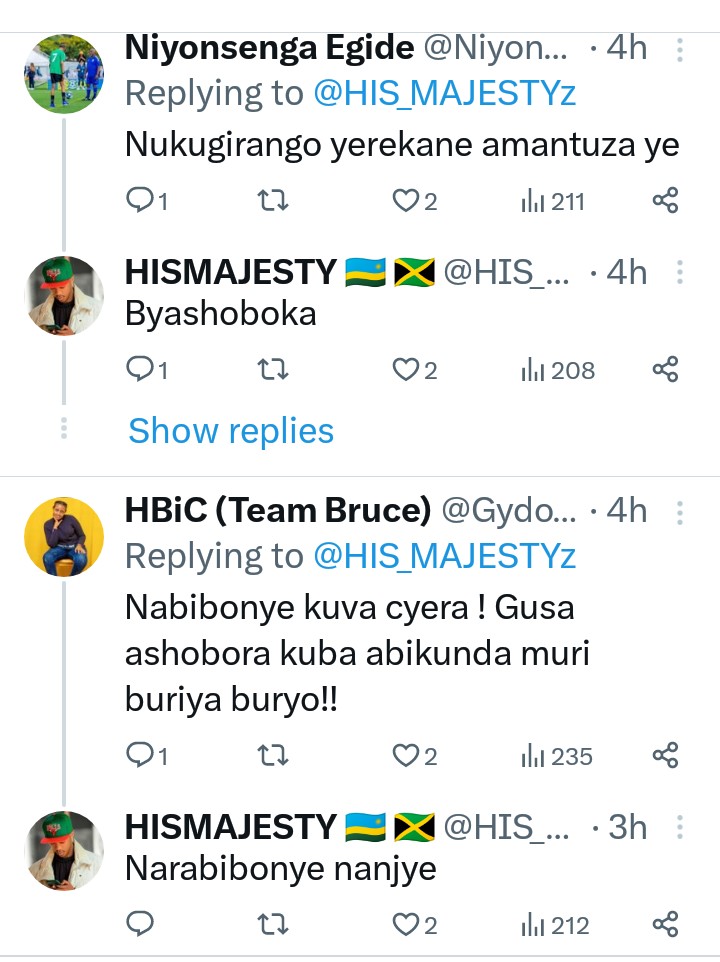Share the Narabibonye nanjye tweet
This screenshot has height=962, width=720.
click(665, 925)
